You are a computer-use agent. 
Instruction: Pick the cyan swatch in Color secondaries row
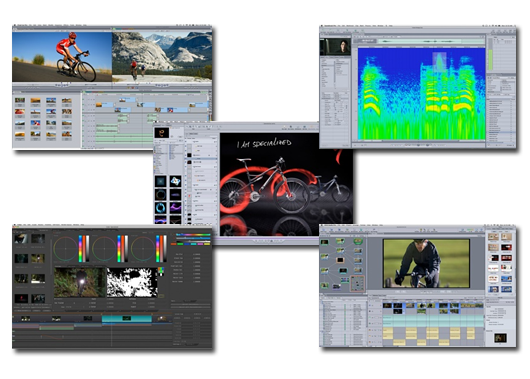193,243
